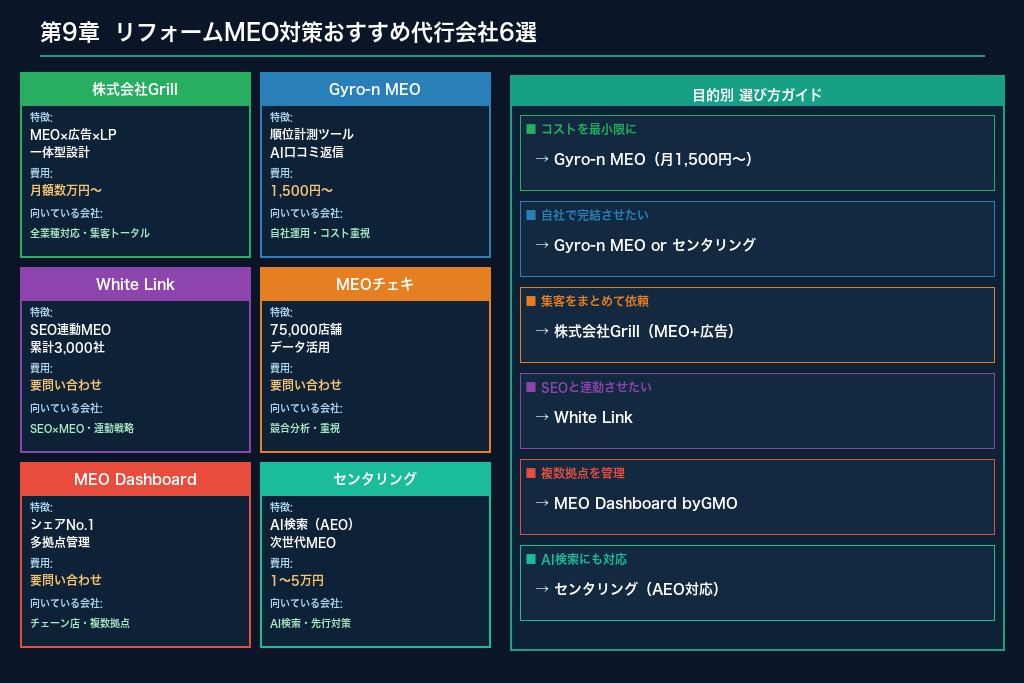
Task: Click 費用: label in Gyro-n MEO card
Action: coord(281,174)
